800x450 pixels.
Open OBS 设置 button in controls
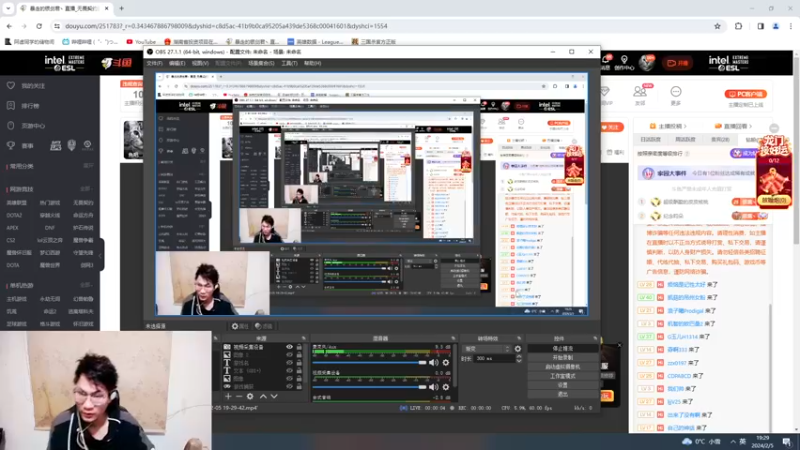[x=563, y=385]
